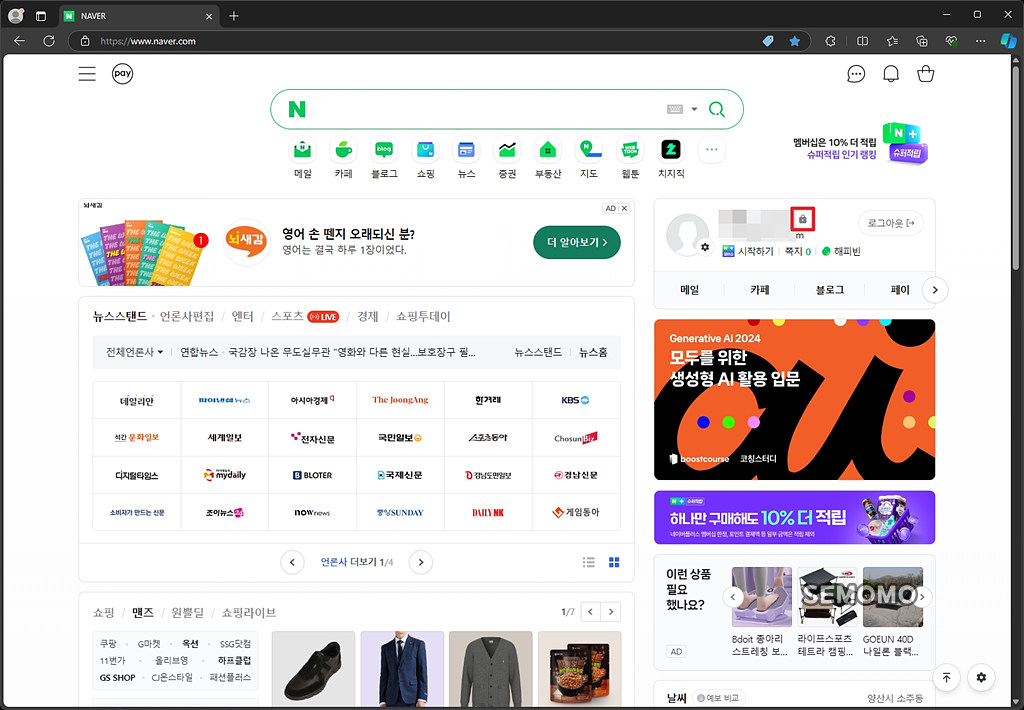Open the 블로그 shortcut icon
Image resolution: width=1024 pixels, height=710 pixels.
click(384, 150)
